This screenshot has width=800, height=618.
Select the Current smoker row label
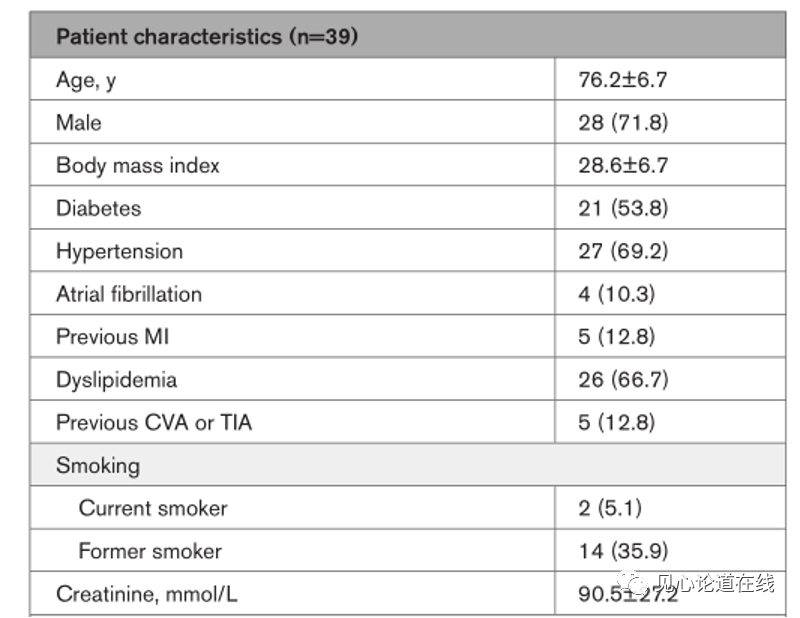tap(153, 508)
